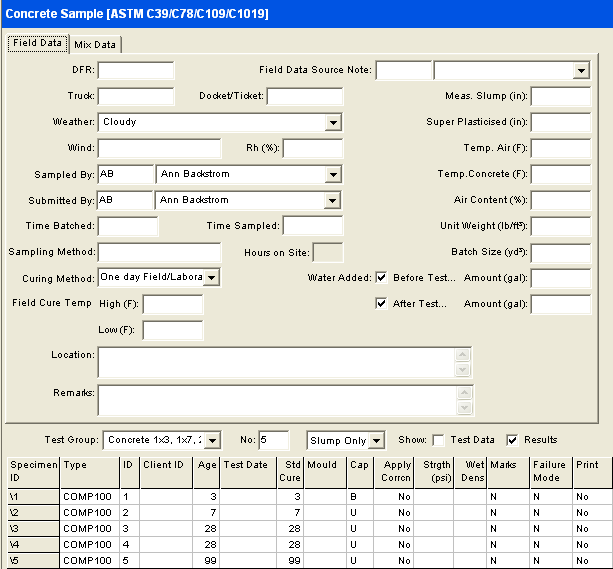Select the Field Data tab
Image resolution: width=613 pixels, height=569 pixels.
(x=38, y=44)
